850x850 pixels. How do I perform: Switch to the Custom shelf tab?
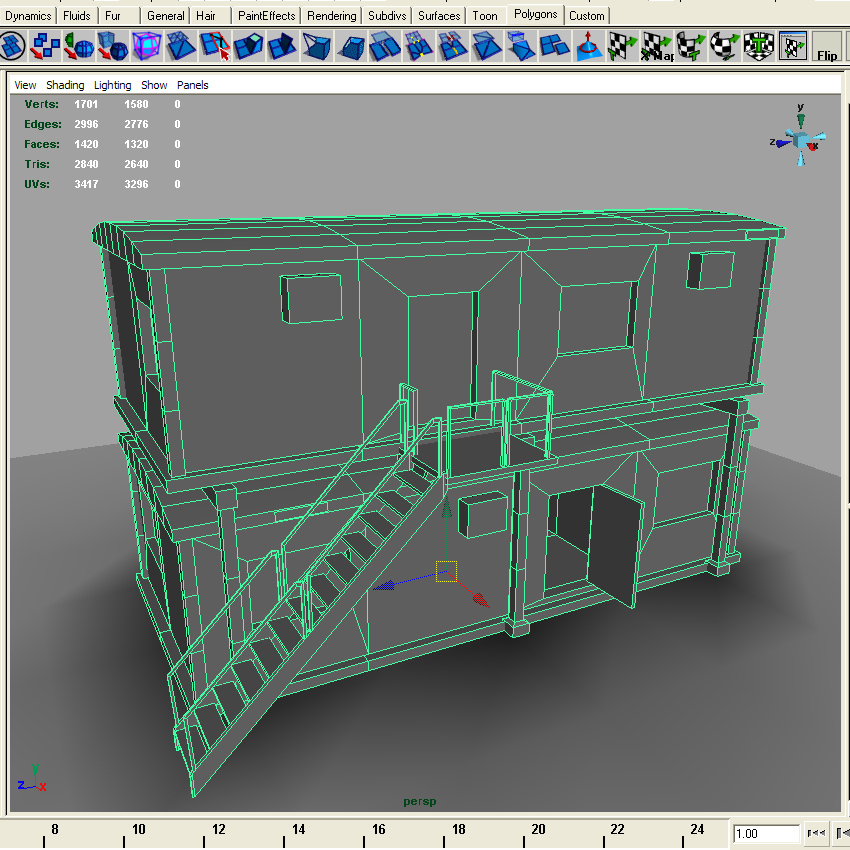[x=587, y=15]
